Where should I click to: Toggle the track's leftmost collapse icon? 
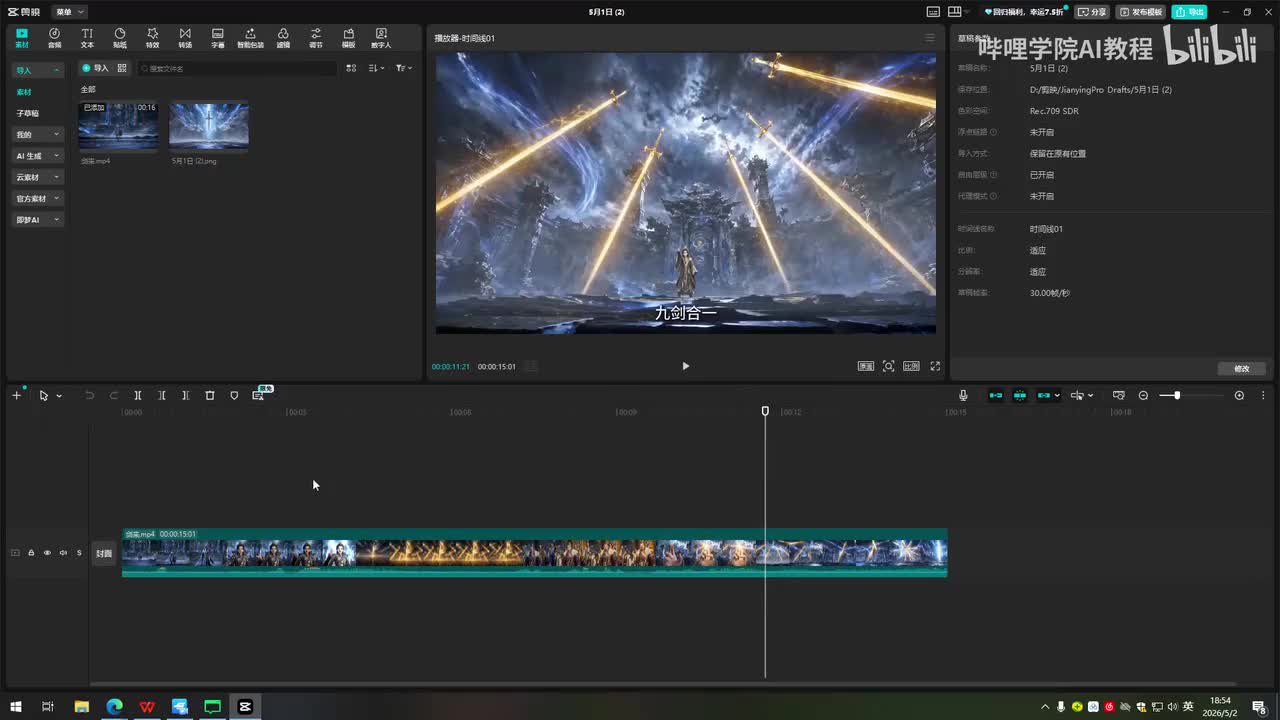(x=15, y=553)
